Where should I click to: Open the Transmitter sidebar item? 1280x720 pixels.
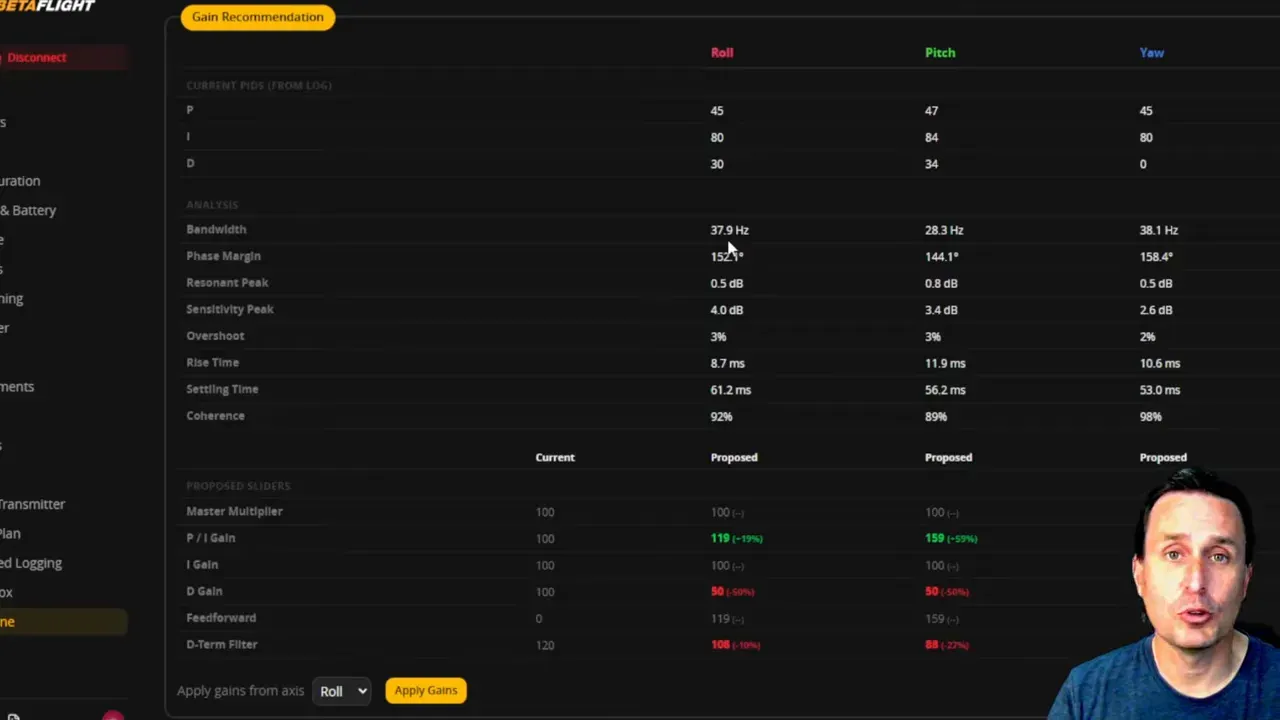click(33, 504)
